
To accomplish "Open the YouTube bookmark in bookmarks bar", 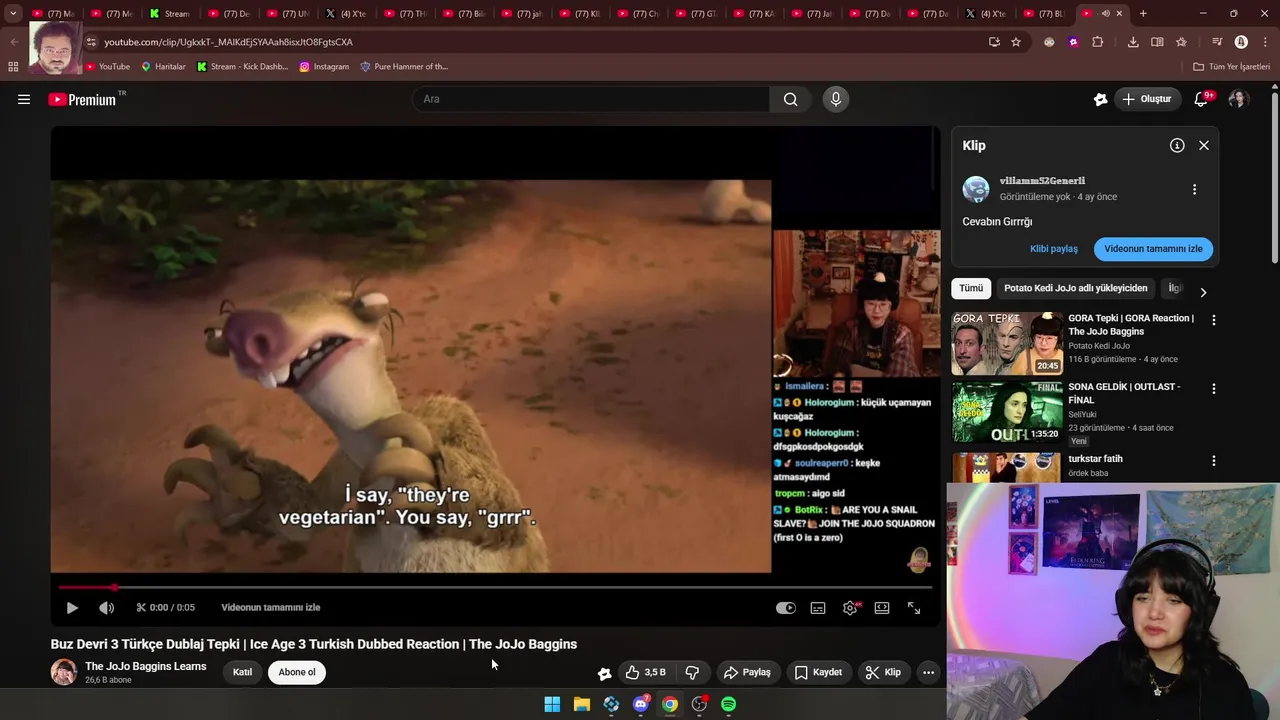I will (107, 67).
